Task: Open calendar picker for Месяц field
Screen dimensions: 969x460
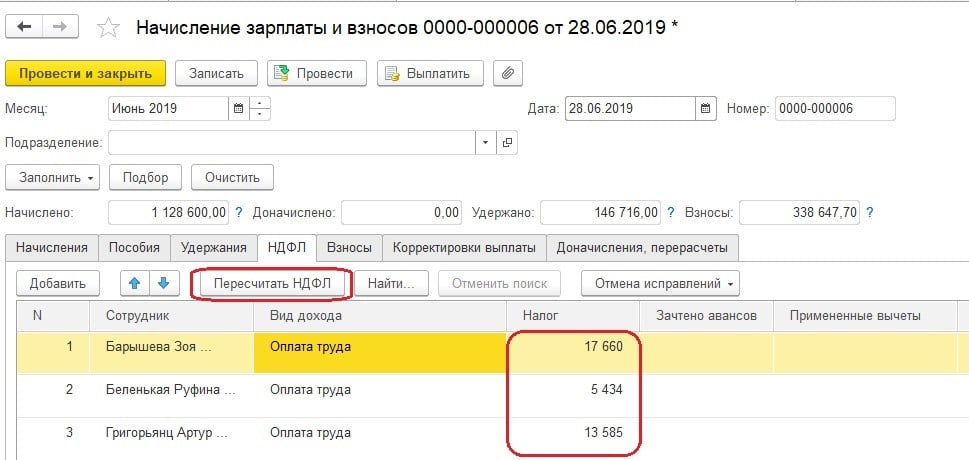Action: coord(238,108)
